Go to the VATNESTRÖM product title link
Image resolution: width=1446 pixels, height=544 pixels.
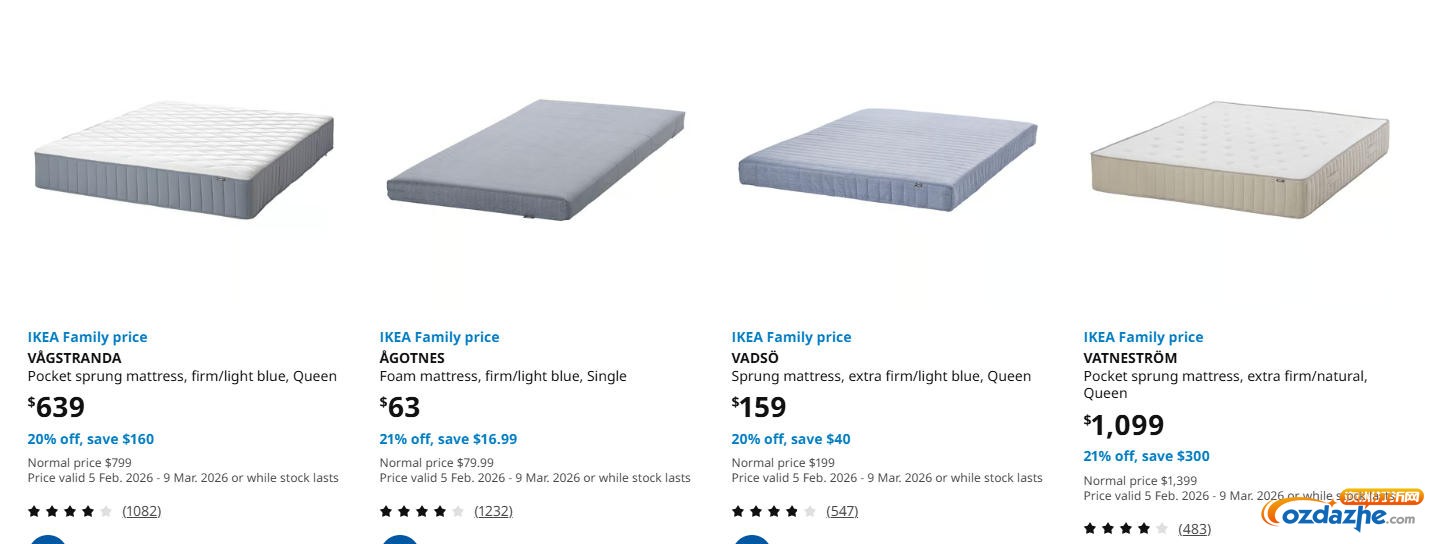point(1130,358)
